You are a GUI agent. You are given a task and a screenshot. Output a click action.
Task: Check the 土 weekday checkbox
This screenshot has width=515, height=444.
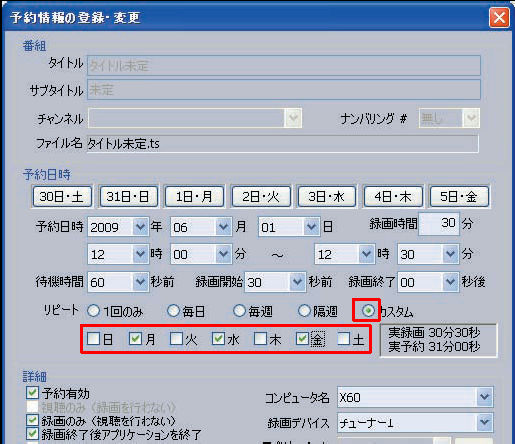pyautogui.click(x=343, y=339)
